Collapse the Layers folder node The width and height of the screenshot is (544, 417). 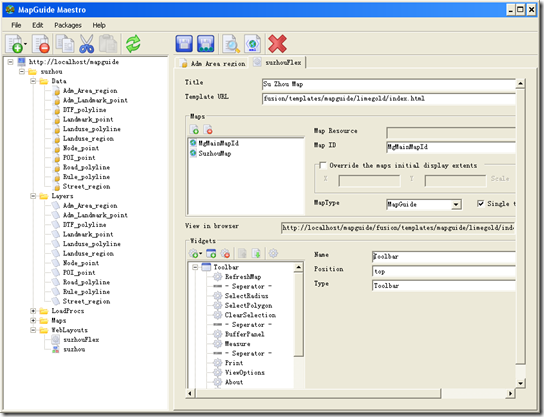coord(33,196)
